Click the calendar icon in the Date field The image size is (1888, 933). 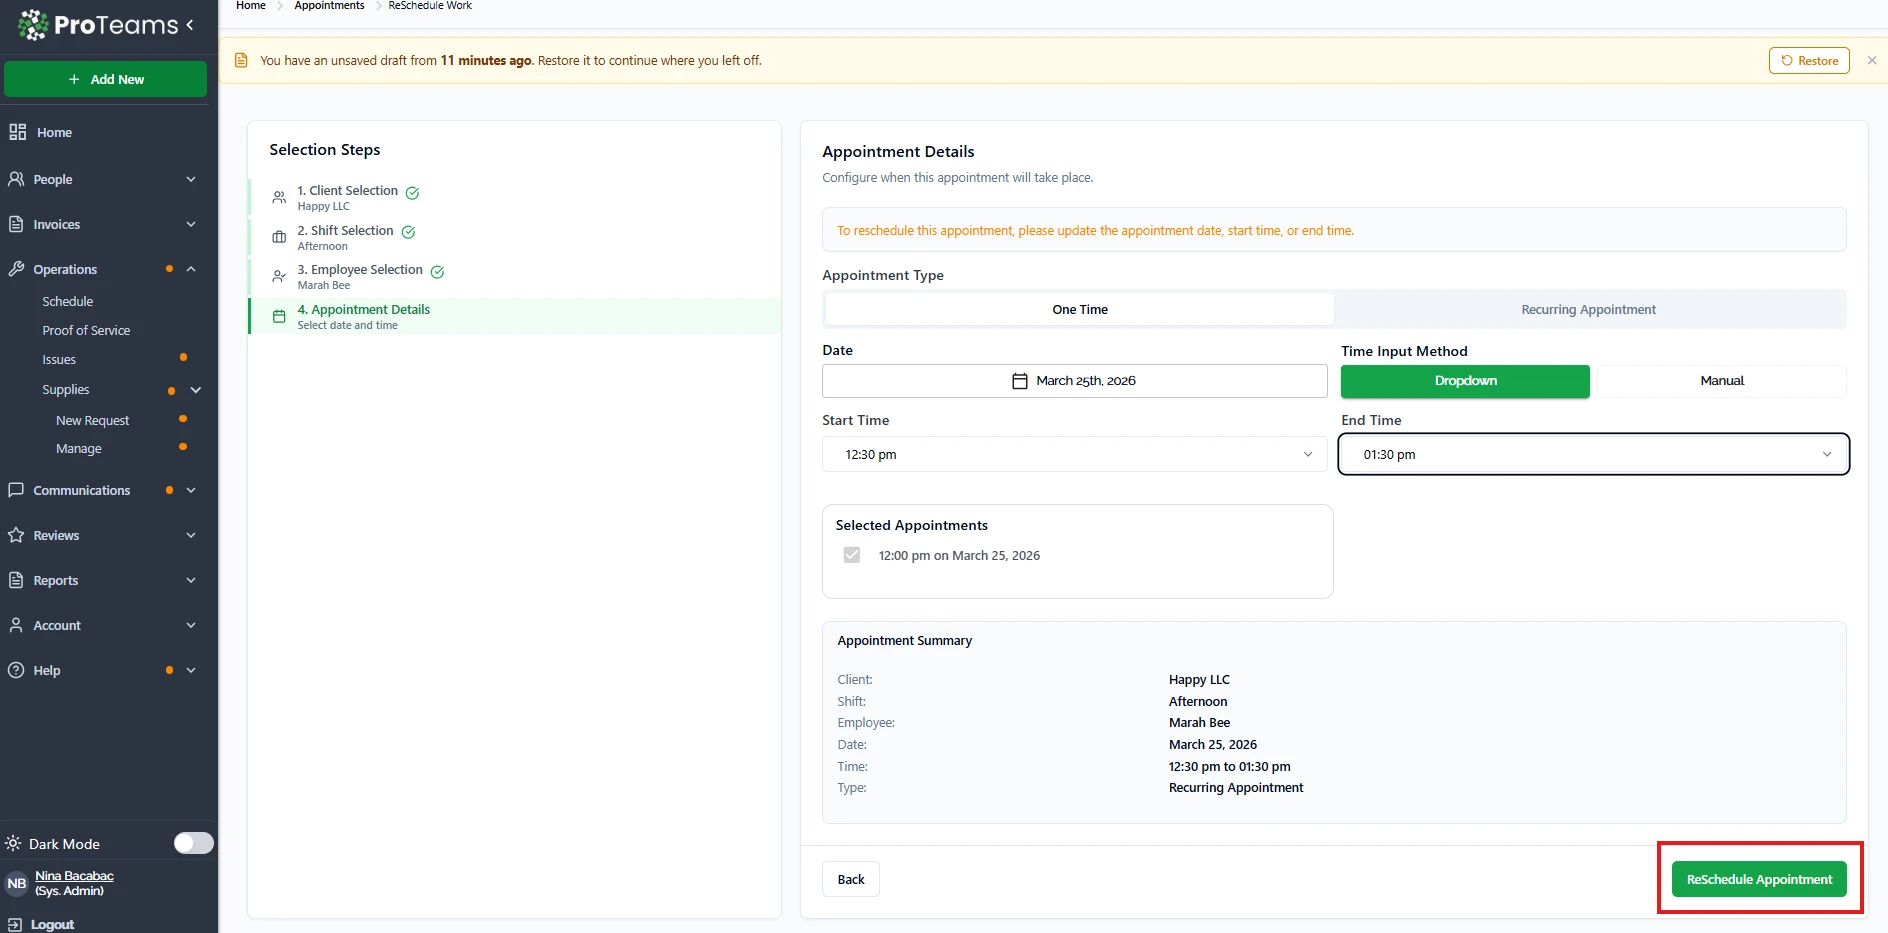pos(1019,381)
